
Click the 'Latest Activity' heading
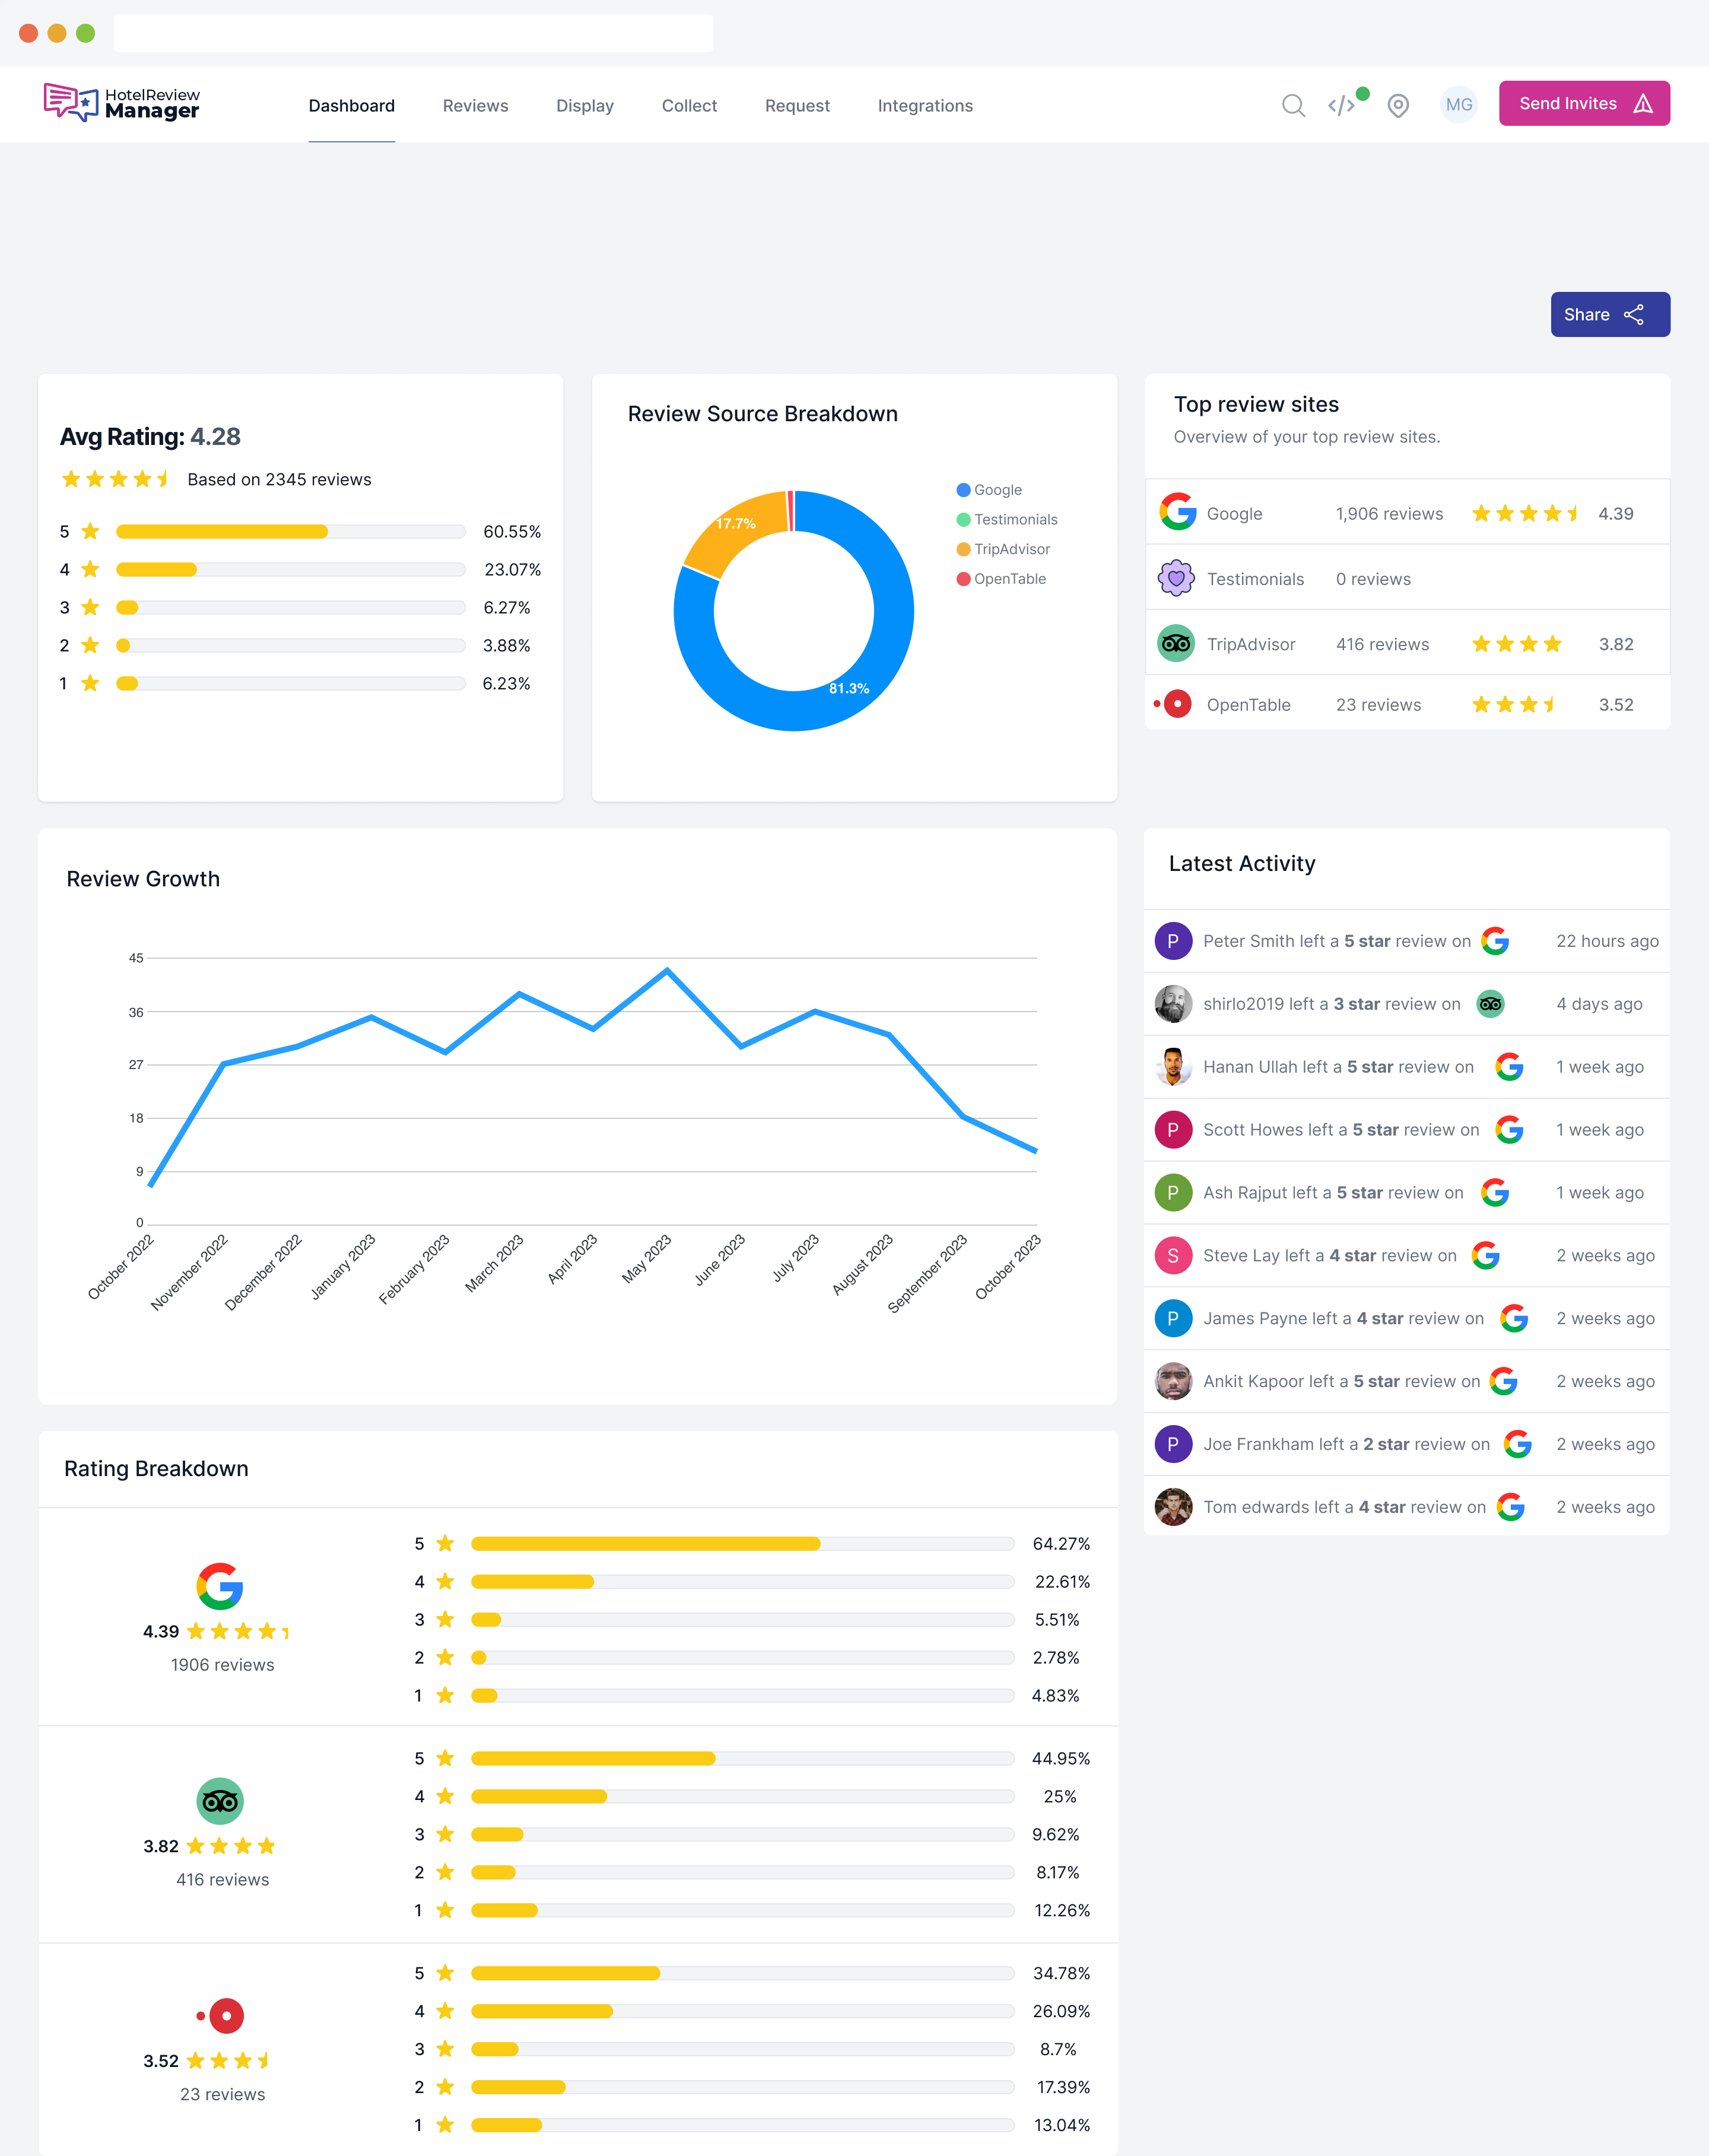[1242, 863]
